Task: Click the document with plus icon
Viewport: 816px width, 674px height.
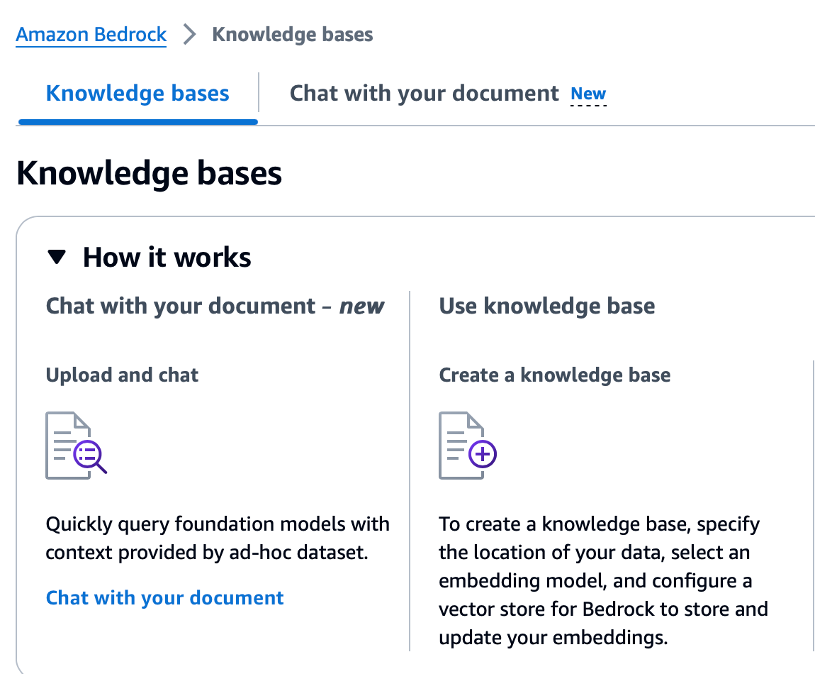Action: coord(468,444)
